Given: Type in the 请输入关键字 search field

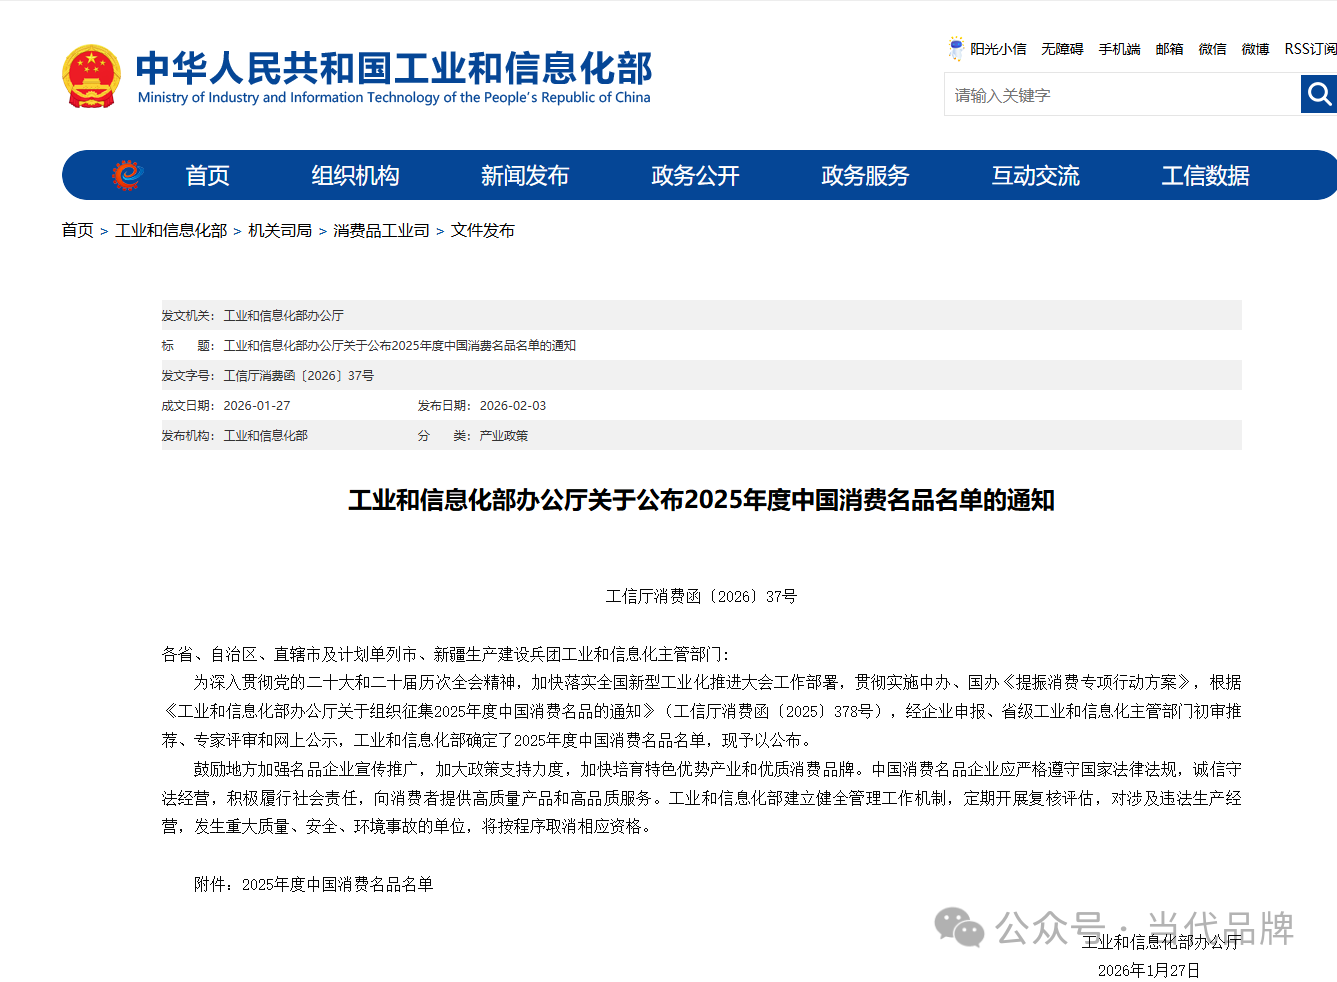Looking at the screenshot, I should 1121,95.
